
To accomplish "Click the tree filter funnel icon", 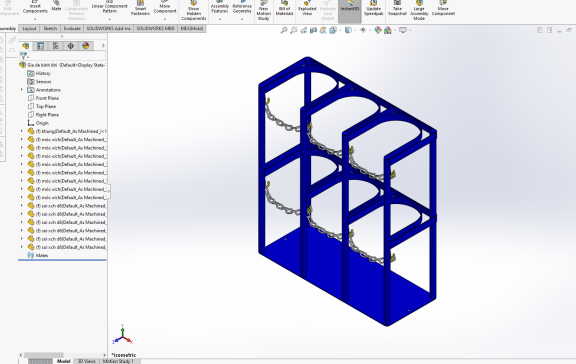I will 23,56.
